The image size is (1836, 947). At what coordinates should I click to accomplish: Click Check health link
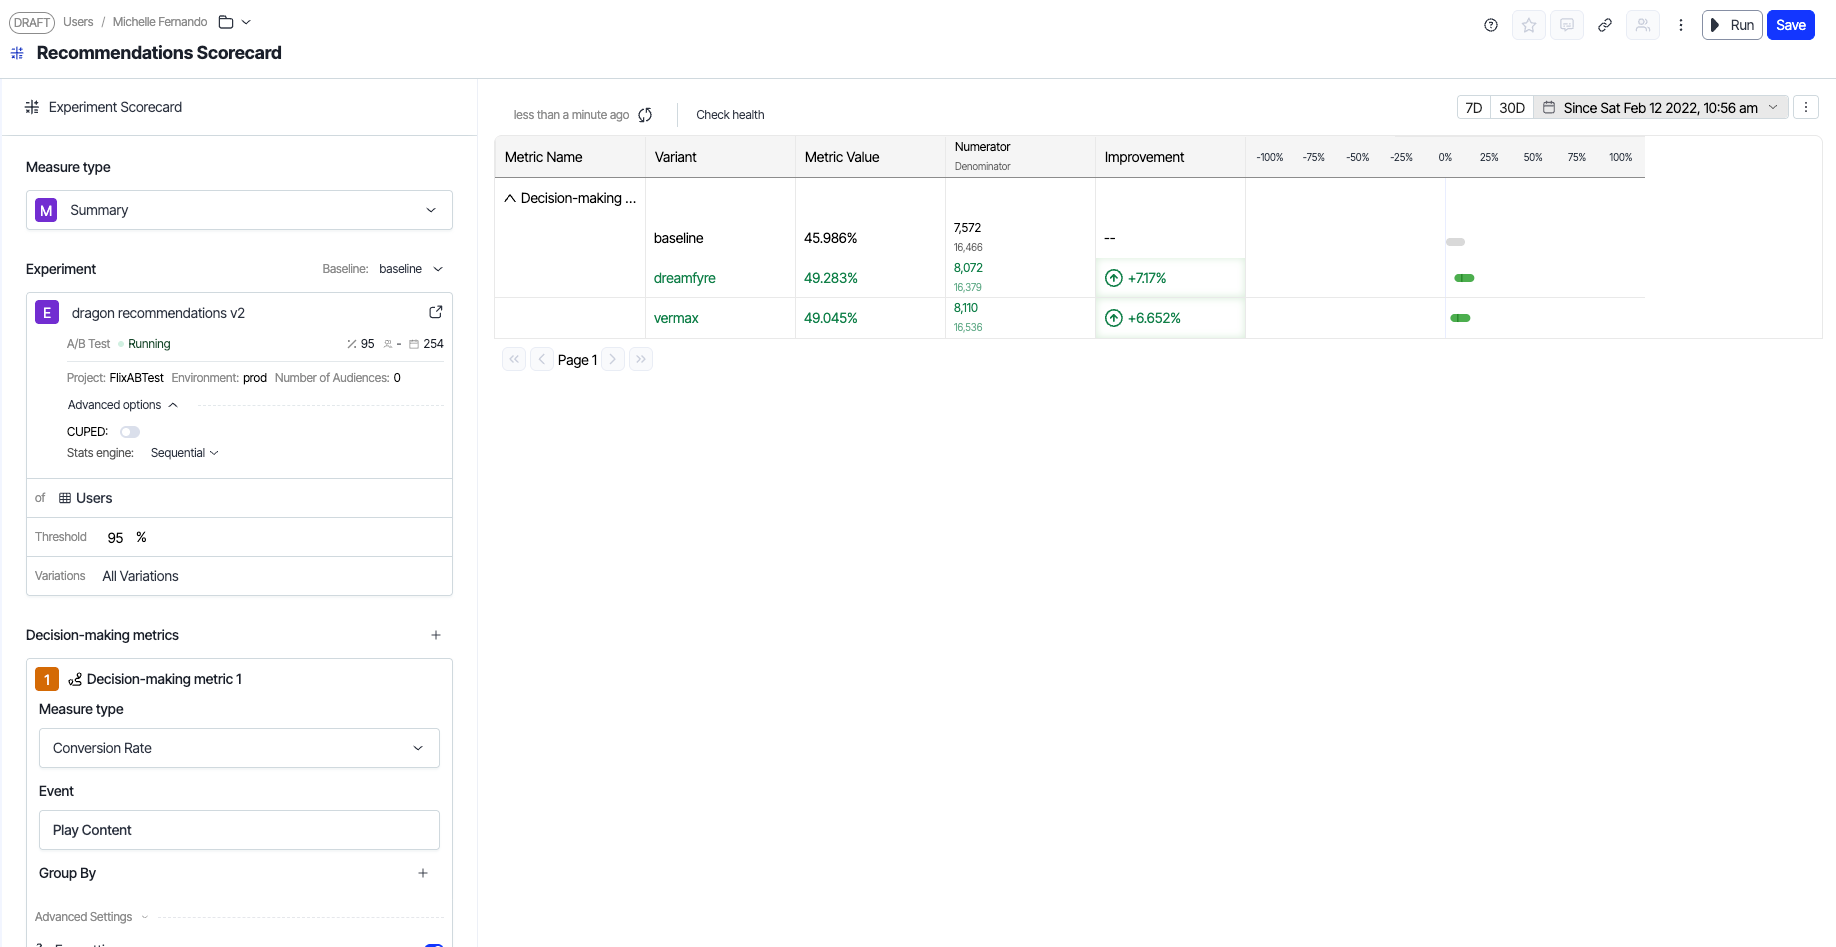(730, 115)
